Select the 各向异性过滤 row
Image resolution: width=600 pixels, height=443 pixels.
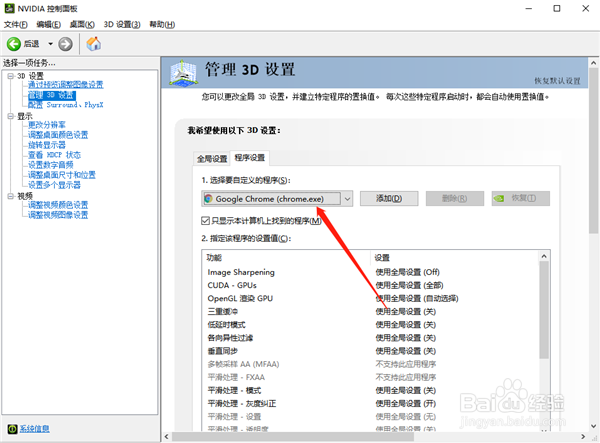pos(370,338)
